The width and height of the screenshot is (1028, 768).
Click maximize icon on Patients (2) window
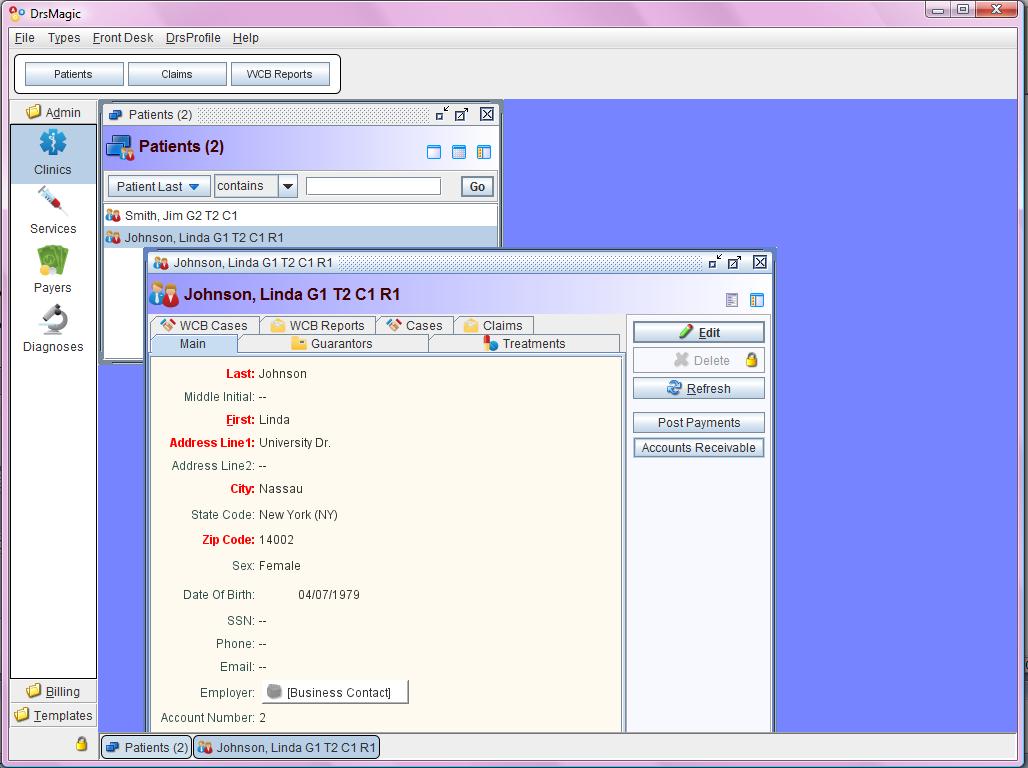click(x=462, y=114)
